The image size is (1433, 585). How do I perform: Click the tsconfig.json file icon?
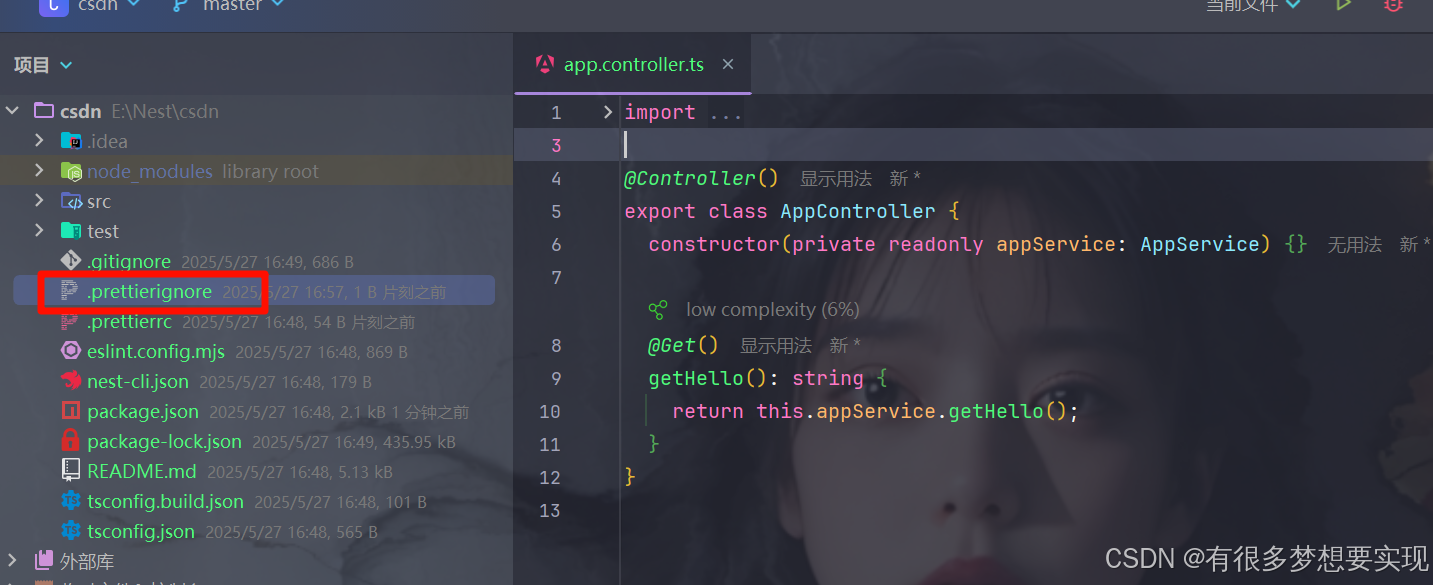click(71, 531)
